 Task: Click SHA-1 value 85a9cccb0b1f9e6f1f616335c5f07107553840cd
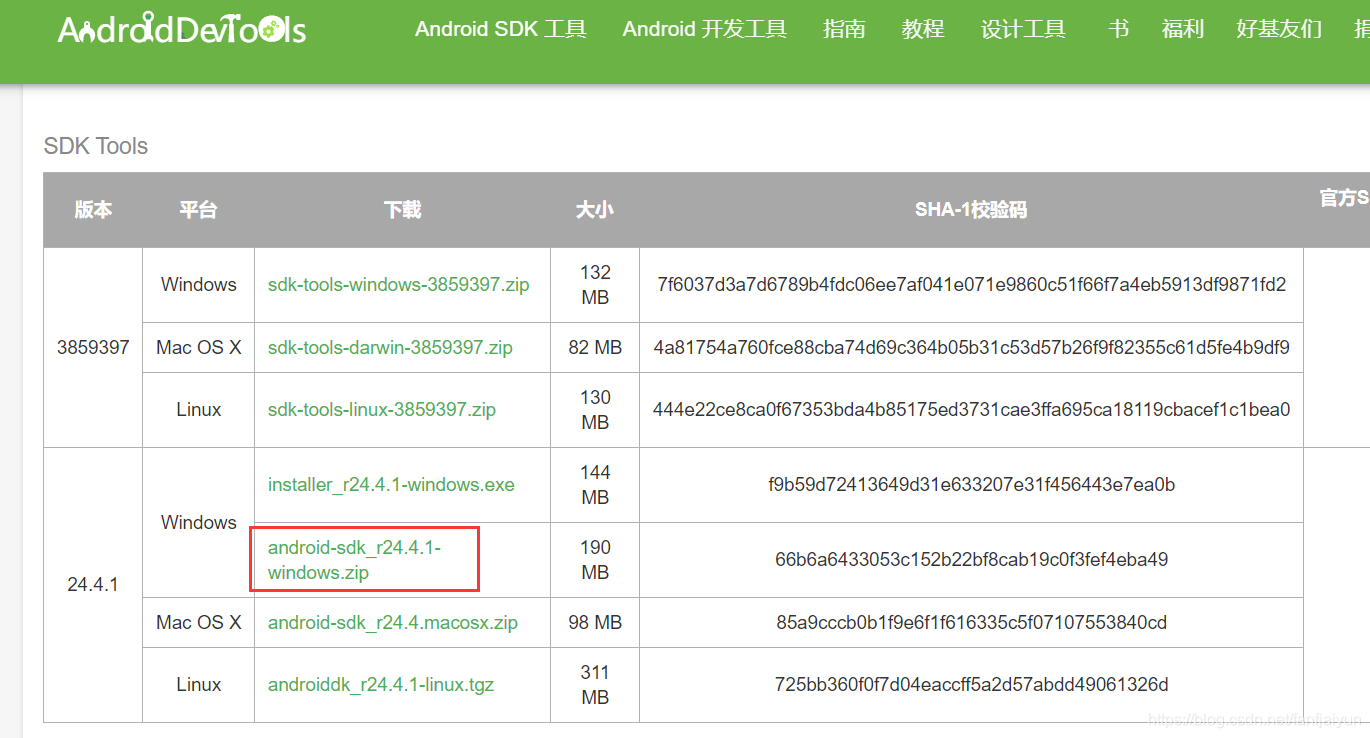[971, 622]
